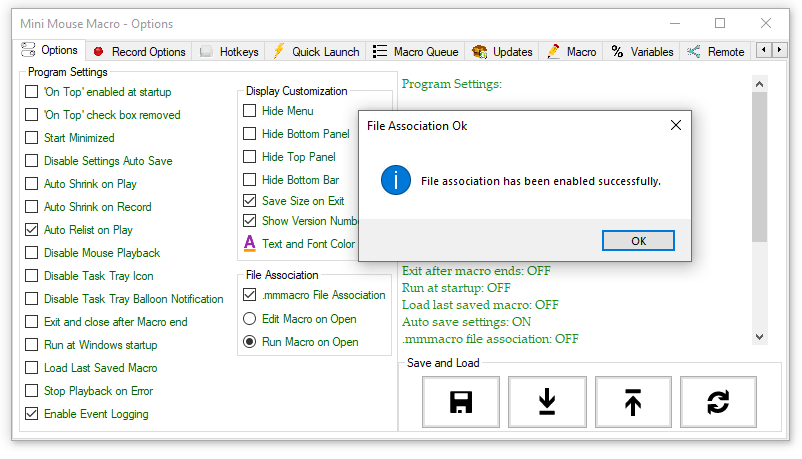Check Run at Windows startup
Screen dimensions: 802x459
click(32, 345)
